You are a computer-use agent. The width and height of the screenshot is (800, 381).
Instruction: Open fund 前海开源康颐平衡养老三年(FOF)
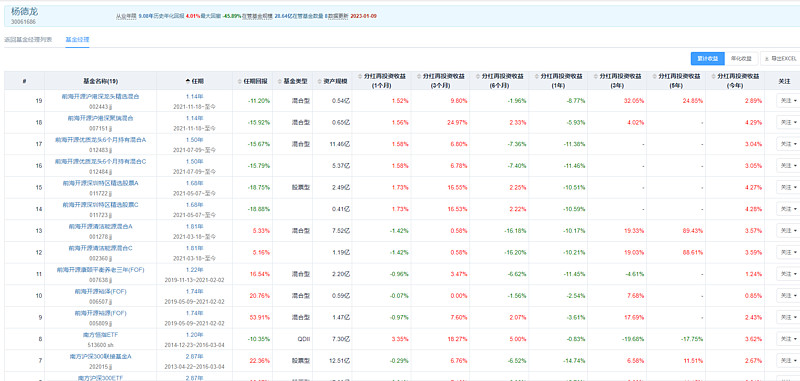coord(101,269)
